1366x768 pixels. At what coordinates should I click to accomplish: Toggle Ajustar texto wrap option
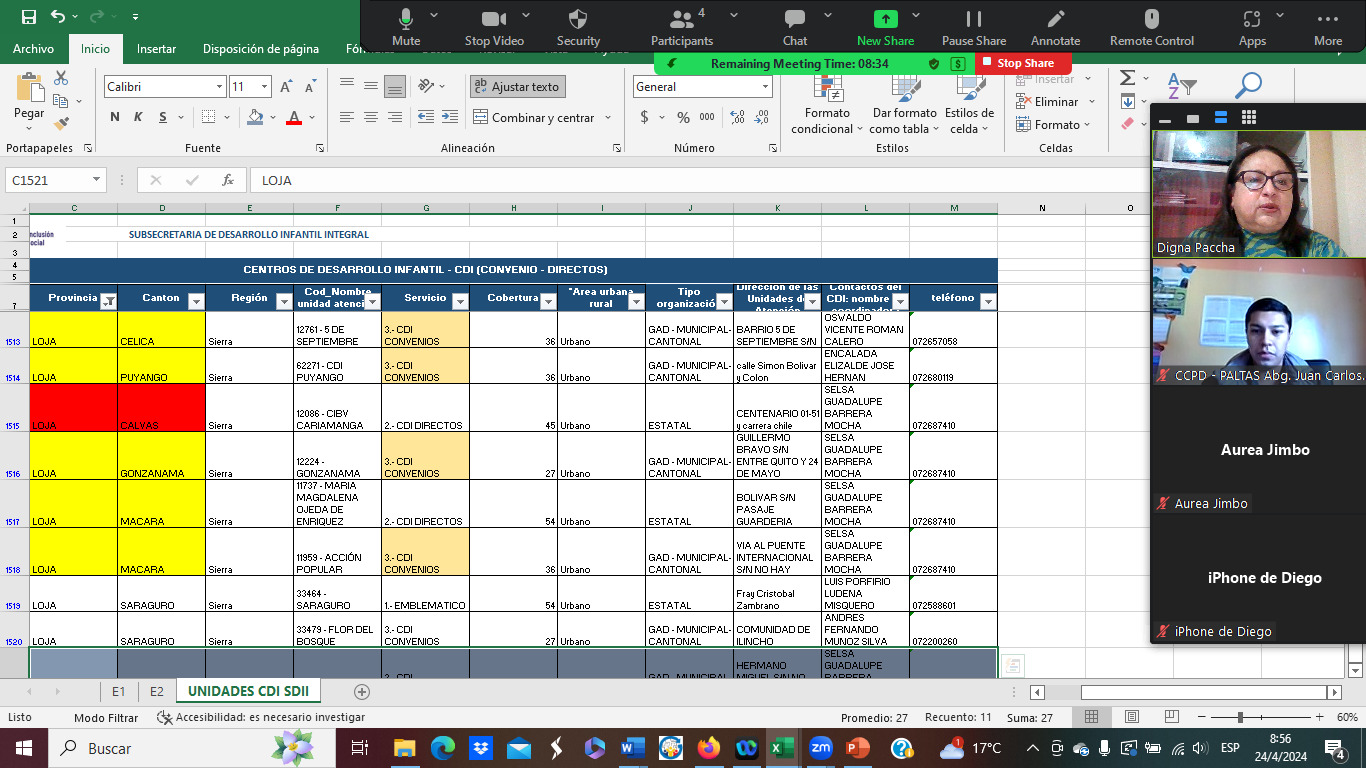click(517, 87)
